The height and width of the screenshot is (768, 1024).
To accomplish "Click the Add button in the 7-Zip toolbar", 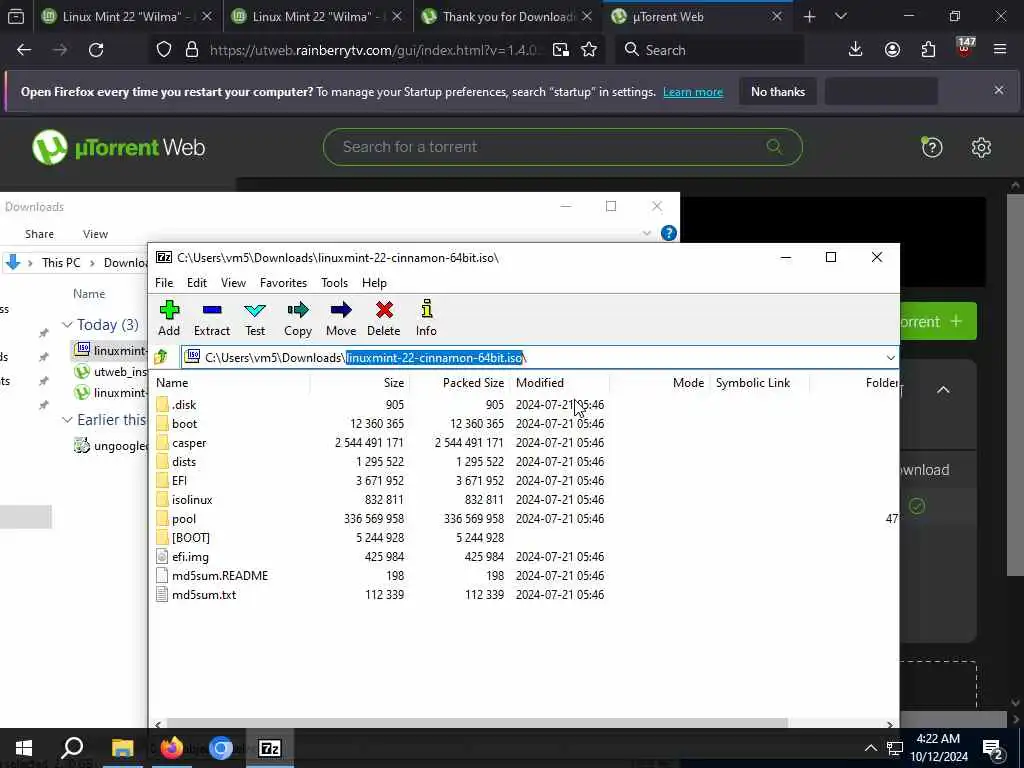I will pyautogui.click(x=169, y=318).
